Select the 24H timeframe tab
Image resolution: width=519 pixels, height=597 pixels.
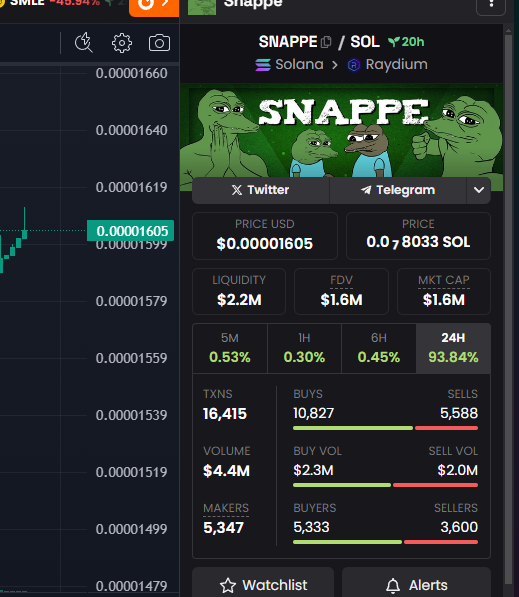[453, 348]
